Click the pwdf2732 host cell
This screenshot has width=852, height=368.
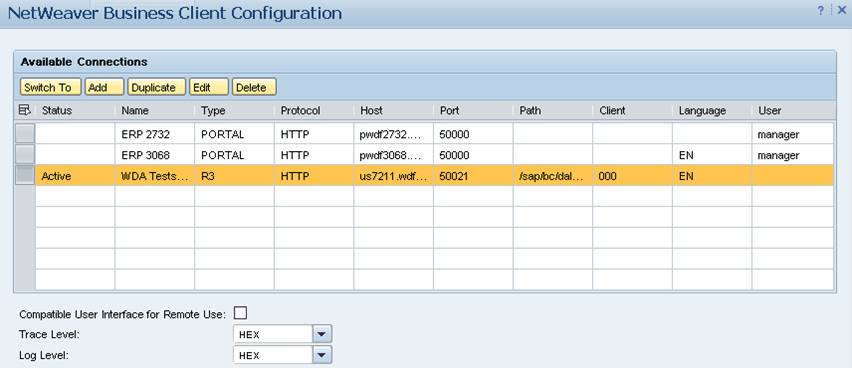393,134
